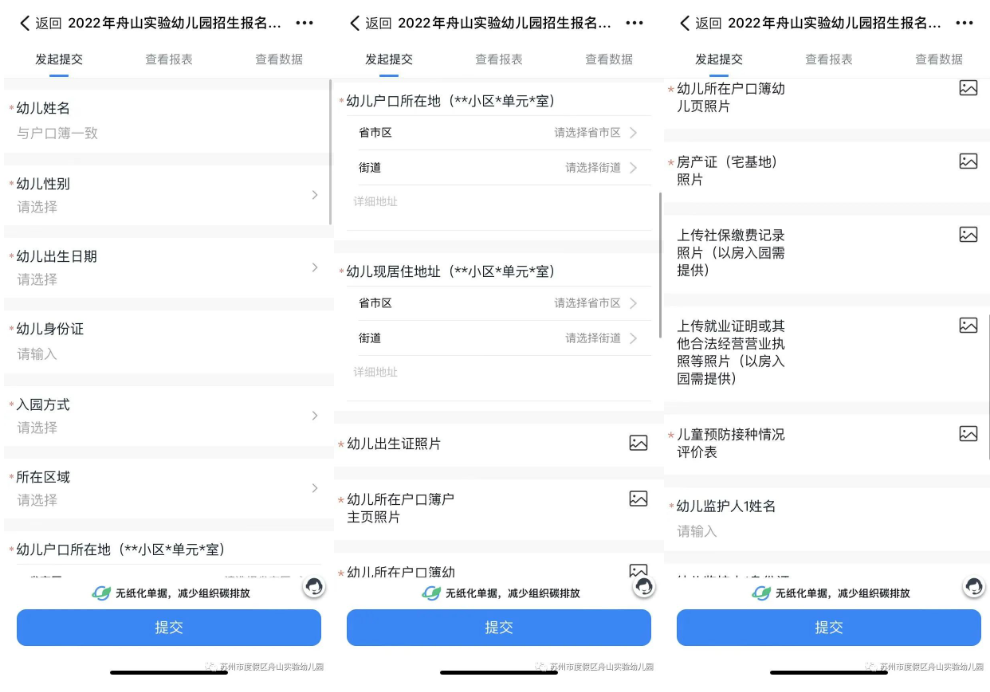Screen dimensions: 990x692
Task: Expand the 幼儿出生日期 date picker
Action: 314,268
